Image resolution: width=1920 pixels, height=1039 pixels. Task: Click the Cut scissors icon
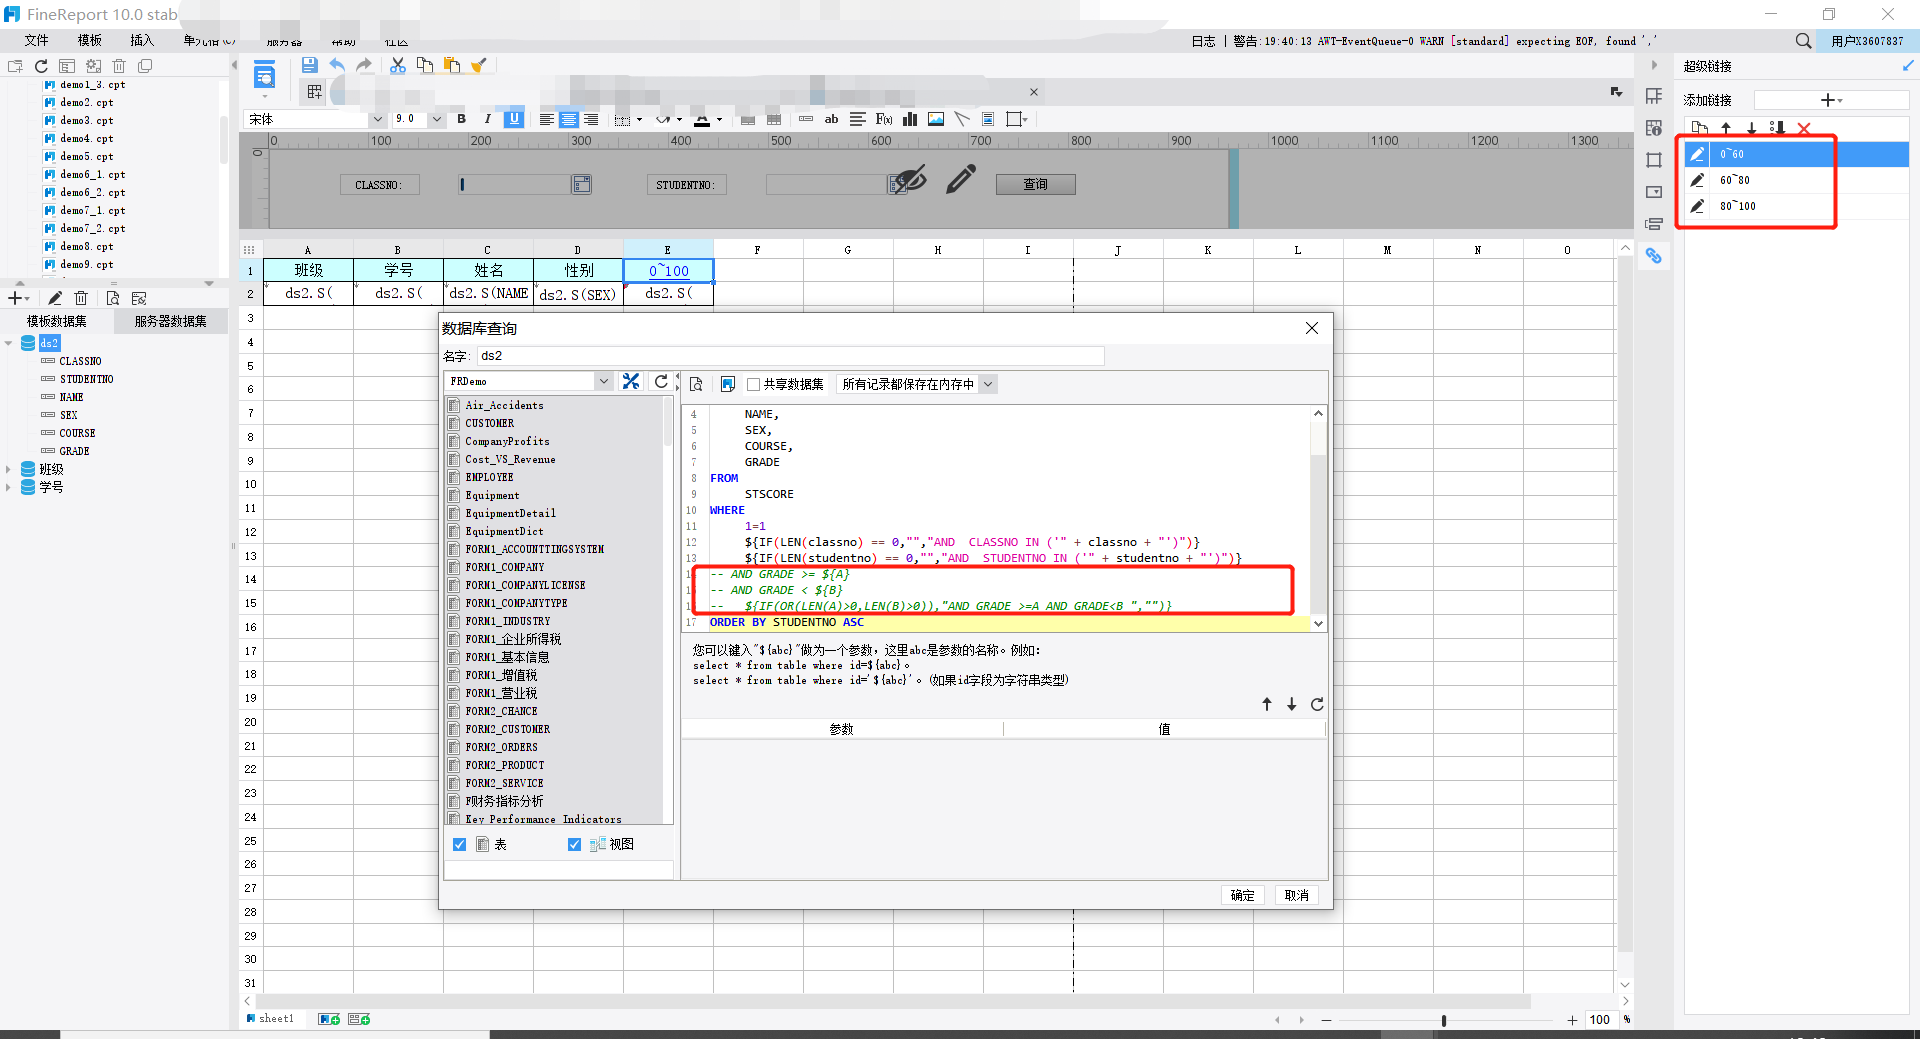click(x=398, y=65)
